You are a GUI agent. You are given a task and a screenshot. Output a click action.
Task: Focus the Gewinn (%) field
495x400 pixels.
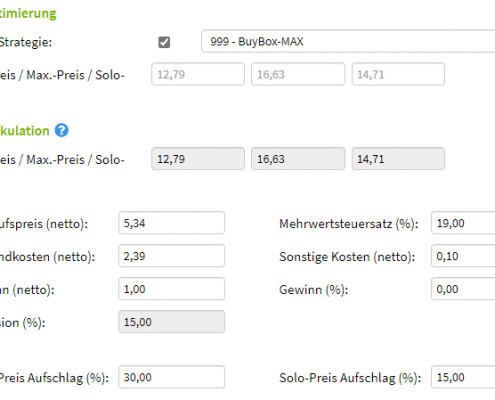(463, 289)
